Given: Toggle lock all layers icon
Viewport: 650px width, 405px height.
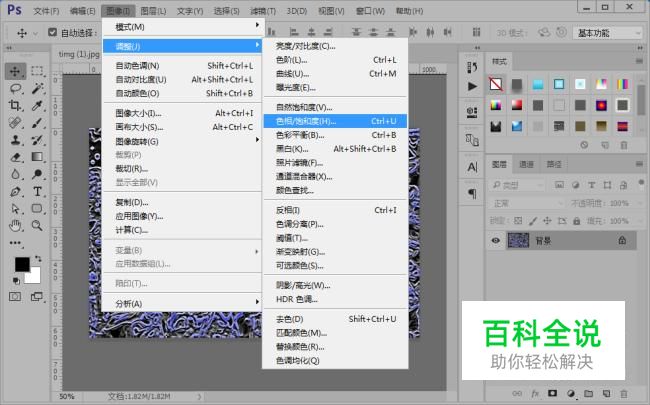Looking at the screenshot, I should click(x=577, y=221).
